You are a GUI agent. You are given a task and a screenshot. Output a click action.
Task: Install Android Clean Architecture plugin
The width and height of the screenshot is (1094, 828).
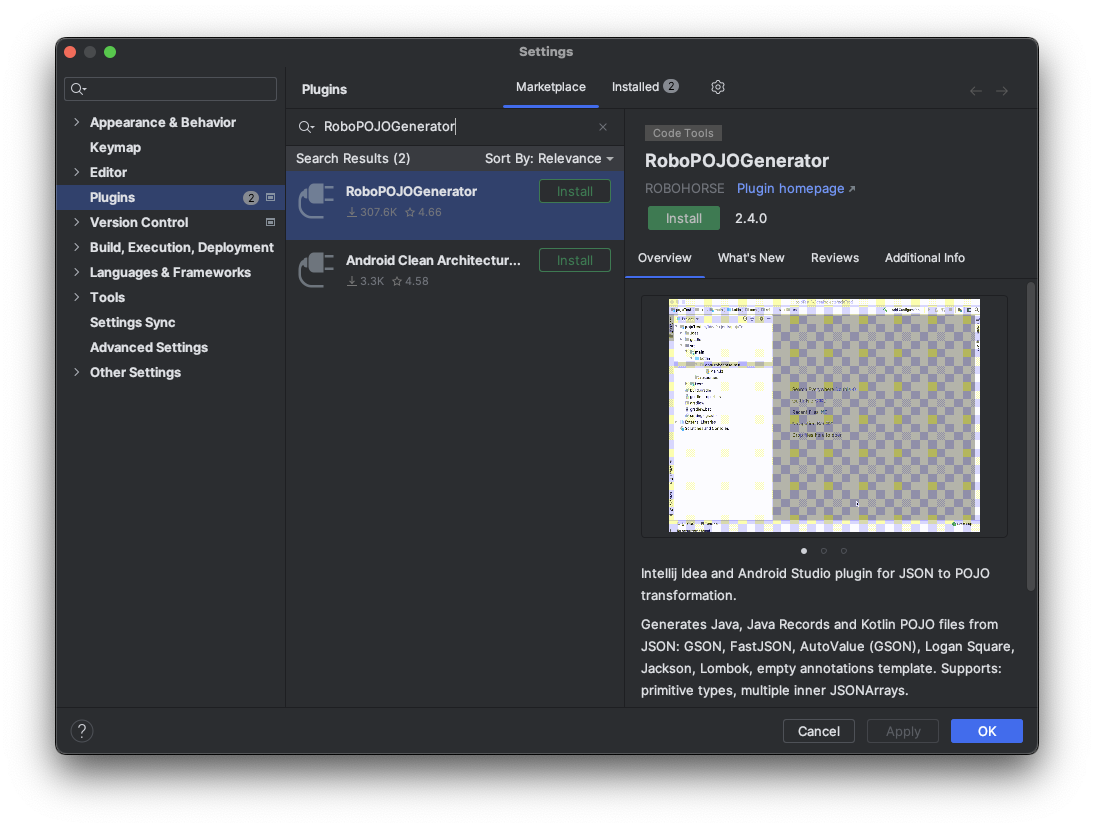[575, 261]
